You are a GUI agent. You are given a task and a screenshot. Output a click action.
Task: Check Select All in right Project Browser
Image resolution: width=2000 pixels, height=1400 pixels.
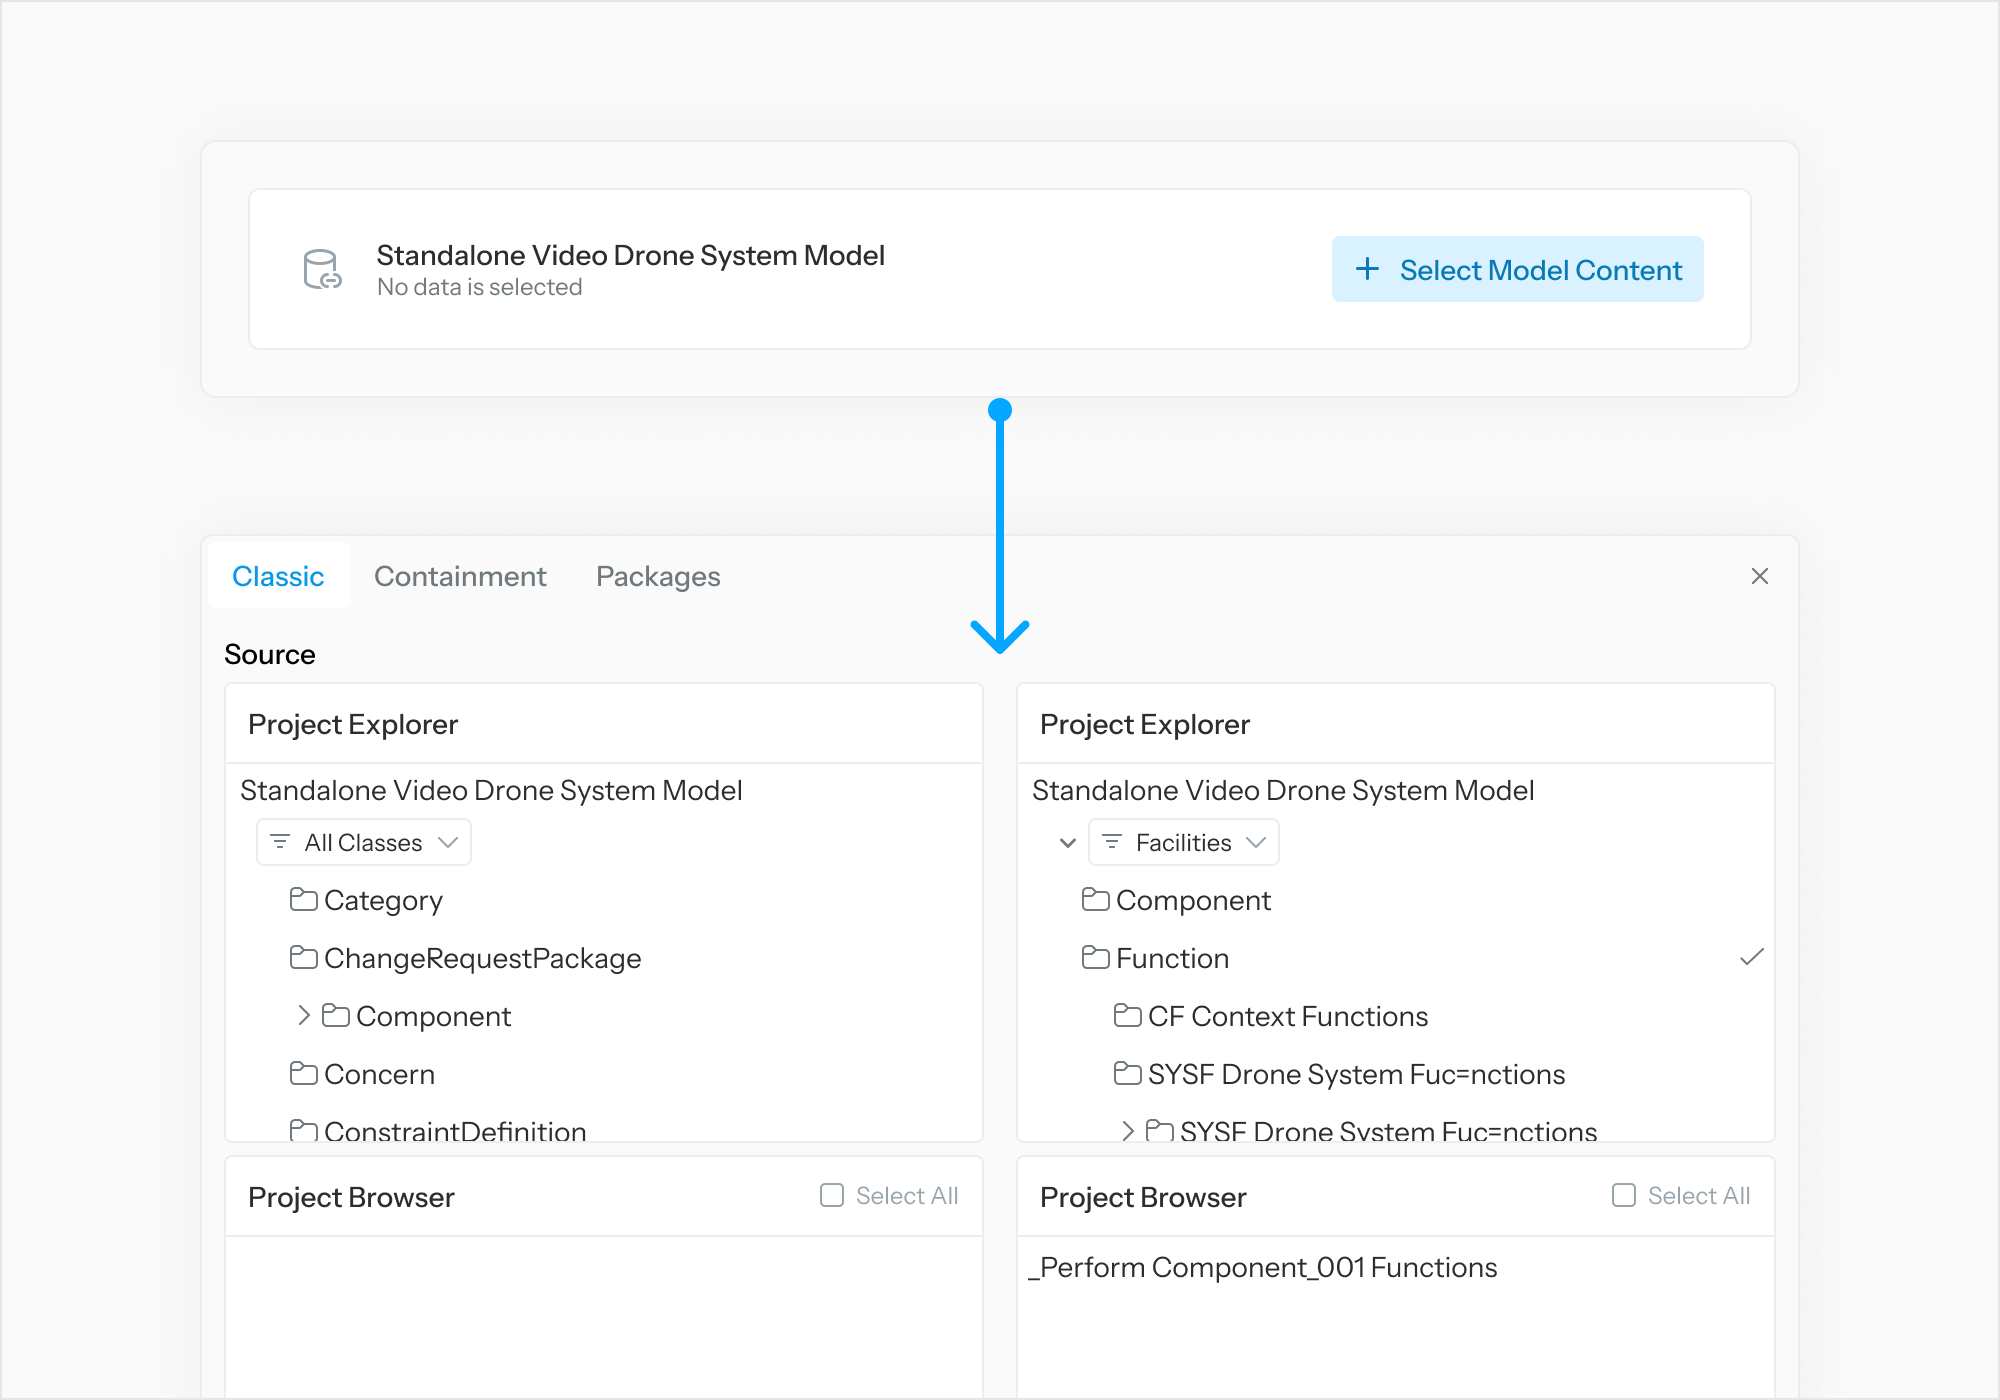click(1624, 1195)
